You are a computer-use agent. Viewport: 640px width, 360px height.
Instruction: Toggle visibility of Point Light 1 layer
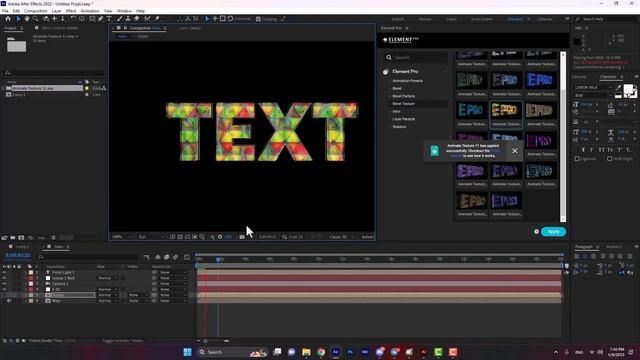click(x=4, y=272)
